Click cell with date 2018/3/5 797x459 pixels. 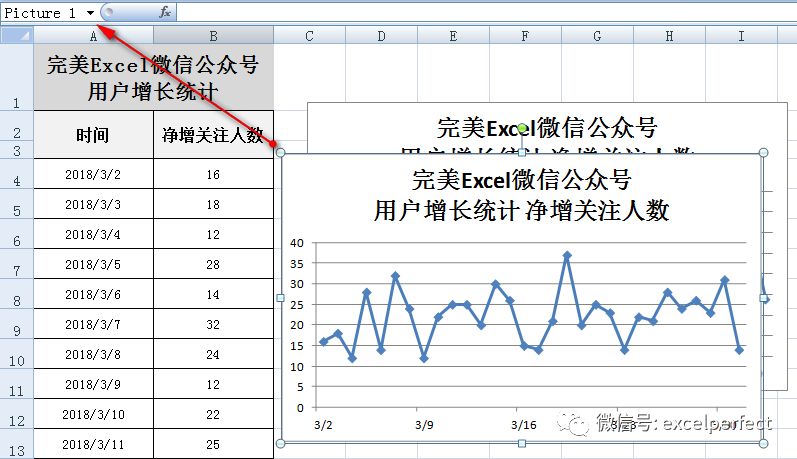(94, 264)
